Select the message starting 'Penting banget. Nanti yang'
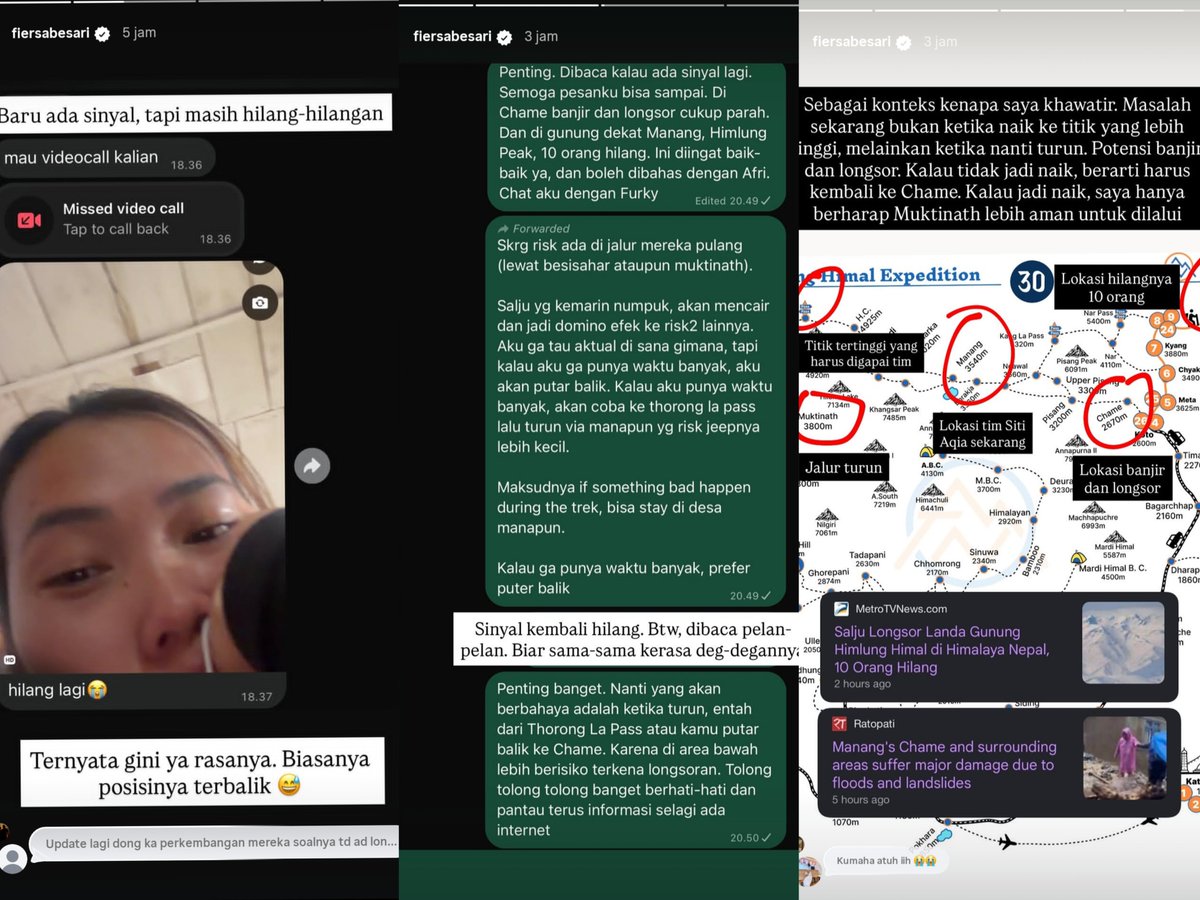 [x=636, y=760]
